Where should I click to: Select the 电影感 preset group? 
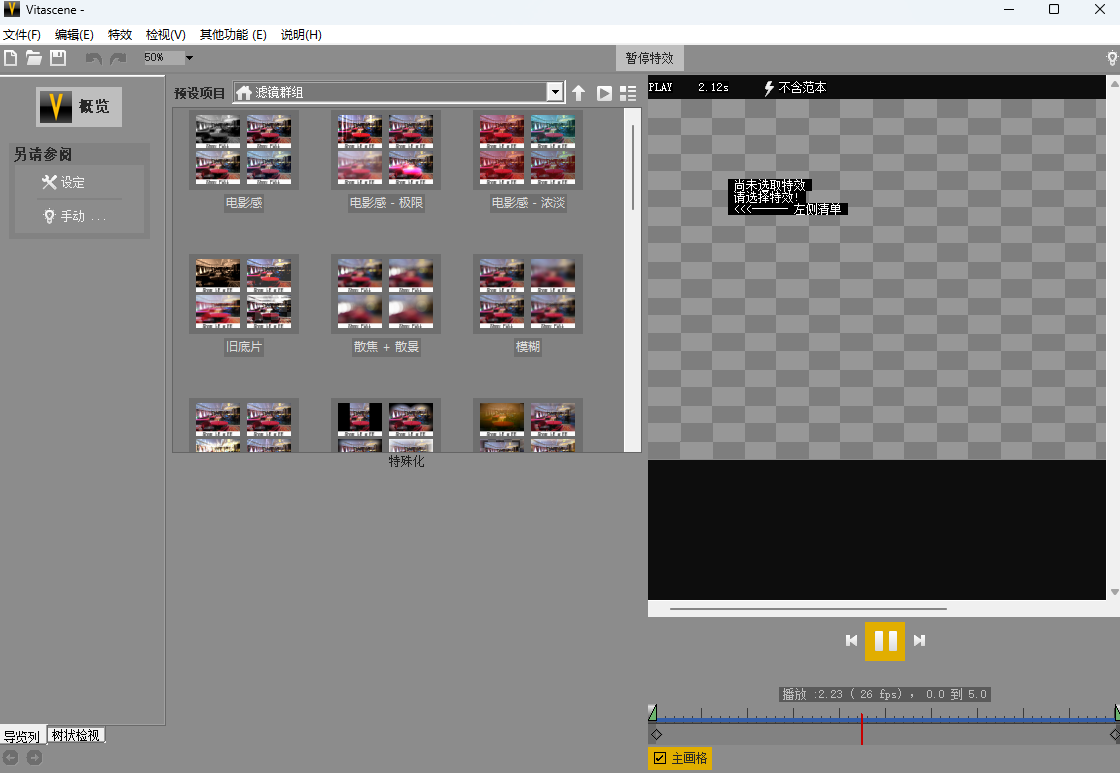pyautogui.click(x=244, y=161)
